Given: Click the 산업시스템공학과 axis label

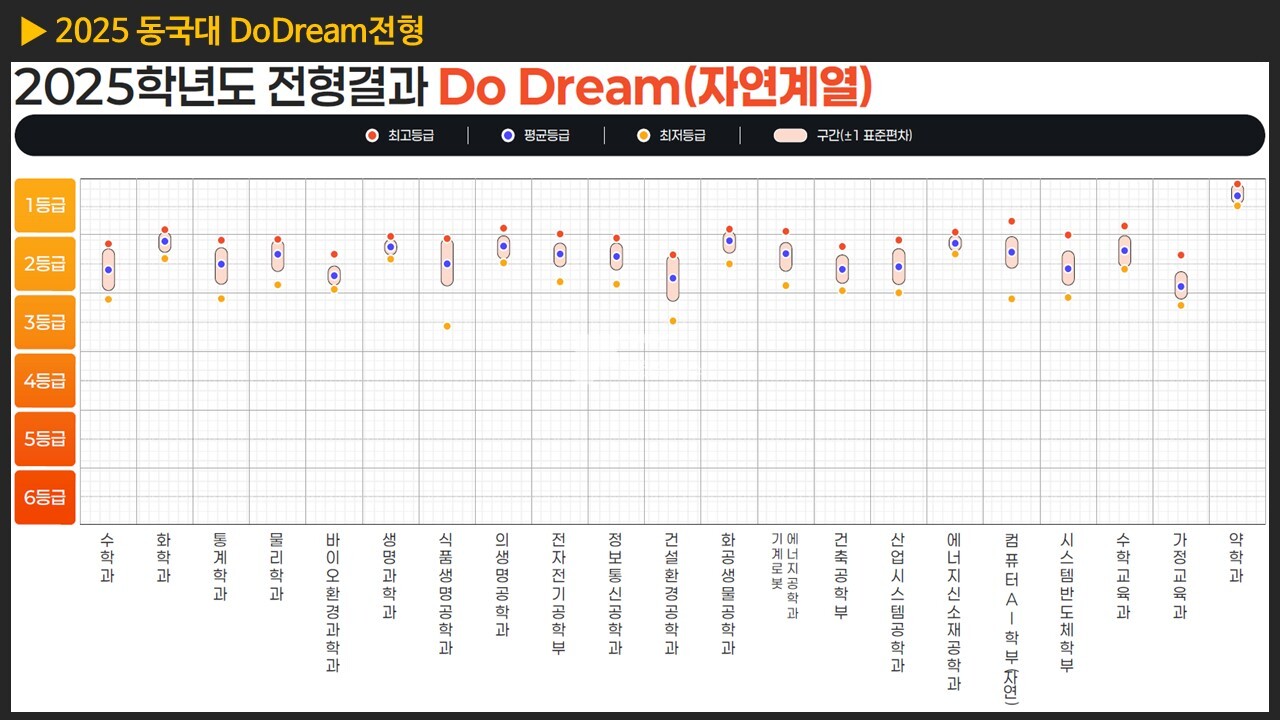Looking at the screenshot, I should (x=898, y=602).
